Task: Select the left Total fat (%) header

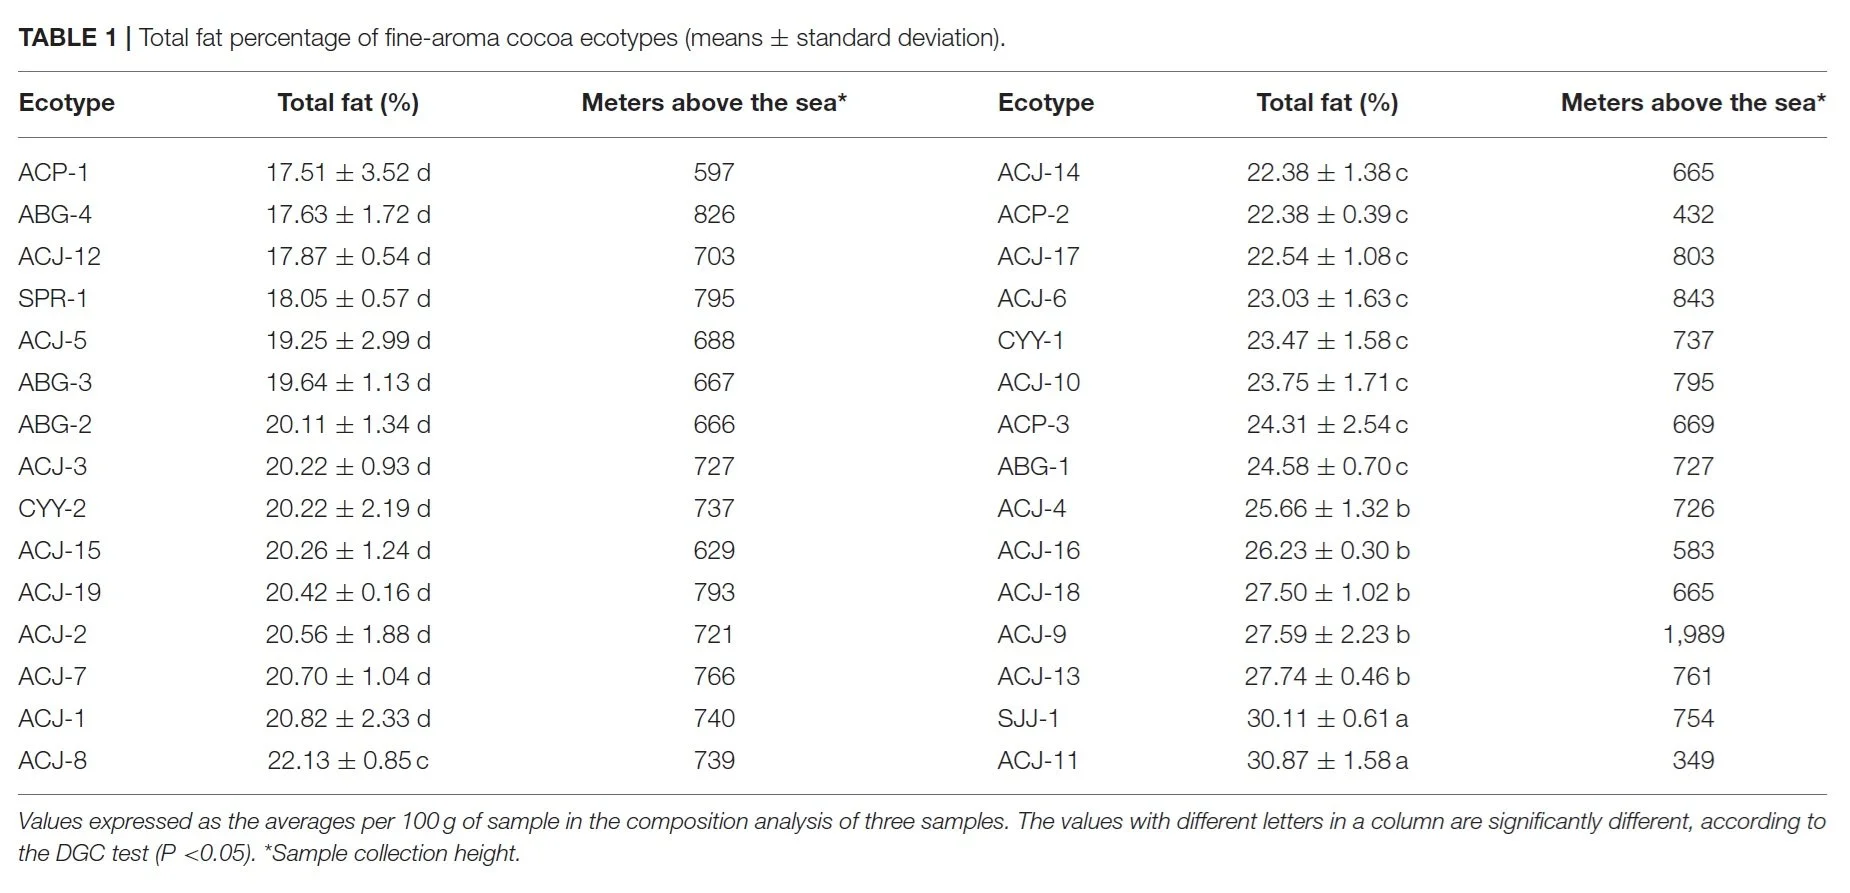Action: (x=348, y=103)
